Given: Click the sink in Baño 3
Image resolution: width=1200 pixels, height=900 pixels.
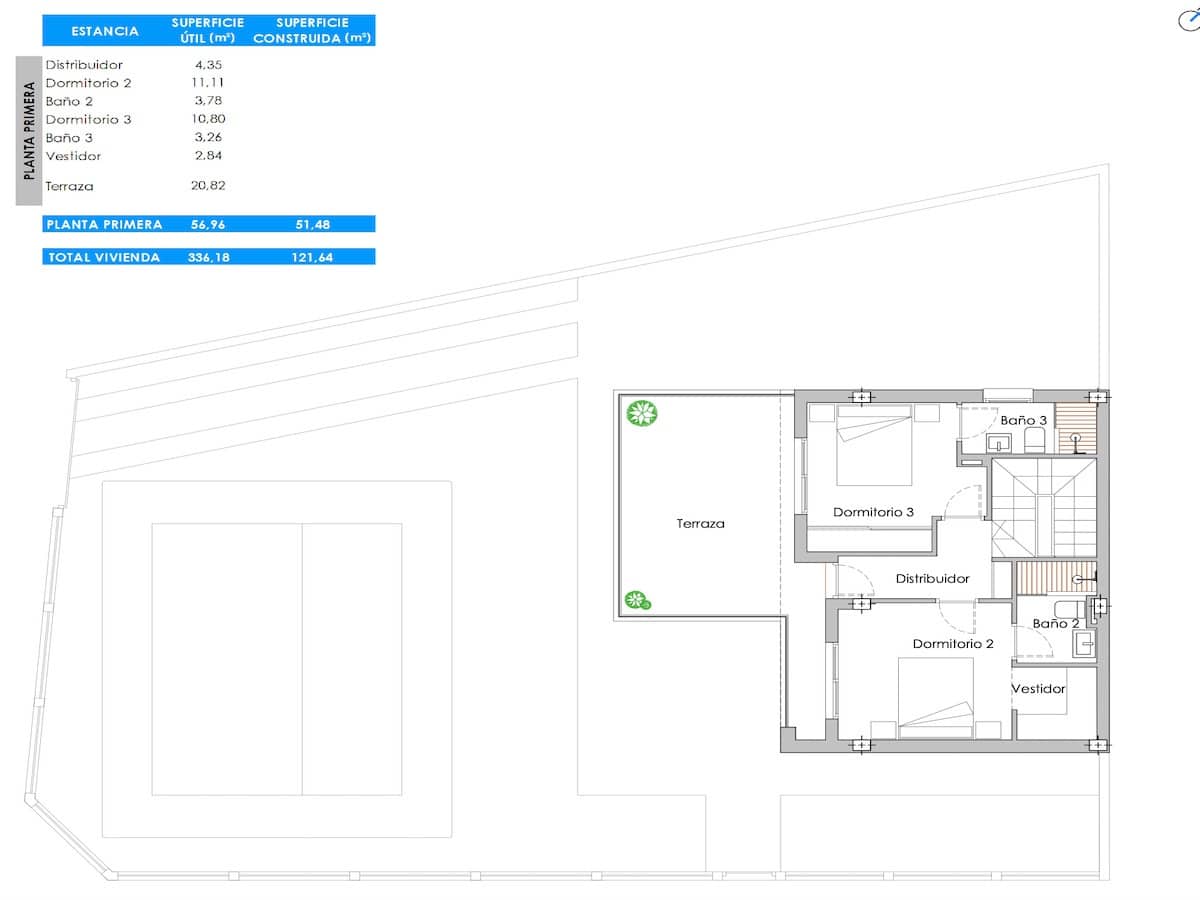Looking at the screenshot, I should pos(997,441).
